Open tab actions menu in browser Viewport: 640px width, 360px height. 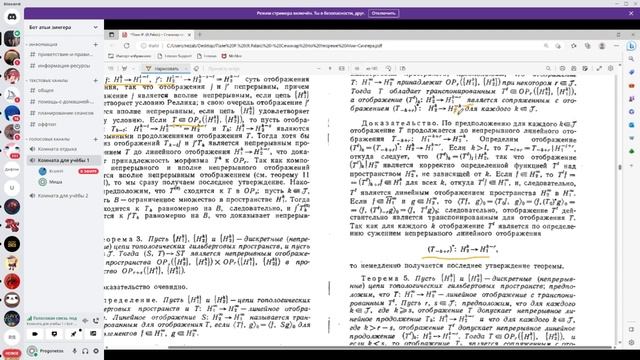point(111,35)
